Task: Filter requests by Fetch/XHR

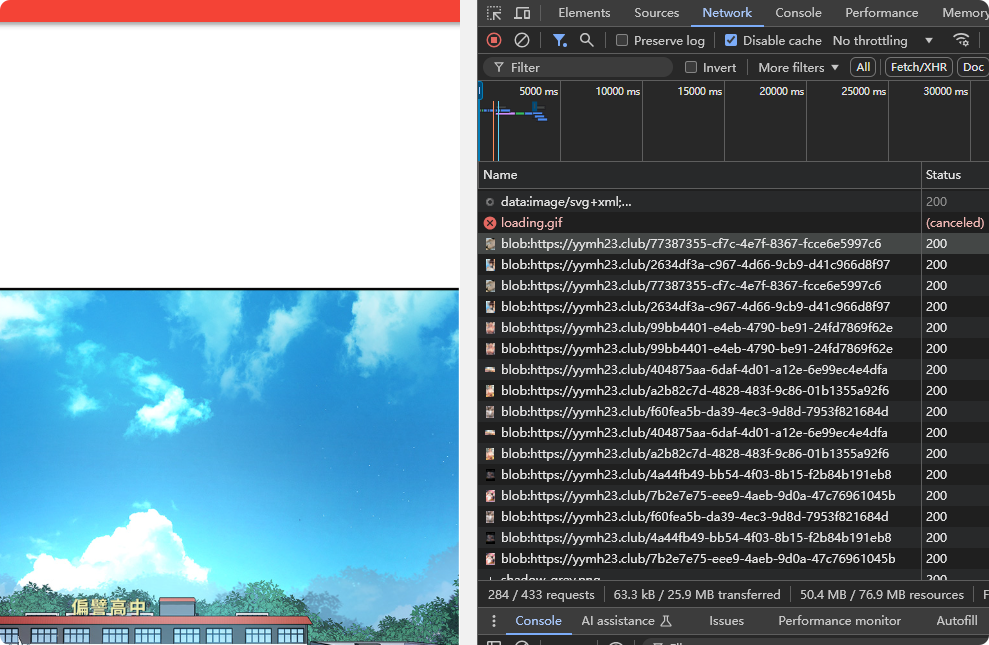Action: click(919, 67)
